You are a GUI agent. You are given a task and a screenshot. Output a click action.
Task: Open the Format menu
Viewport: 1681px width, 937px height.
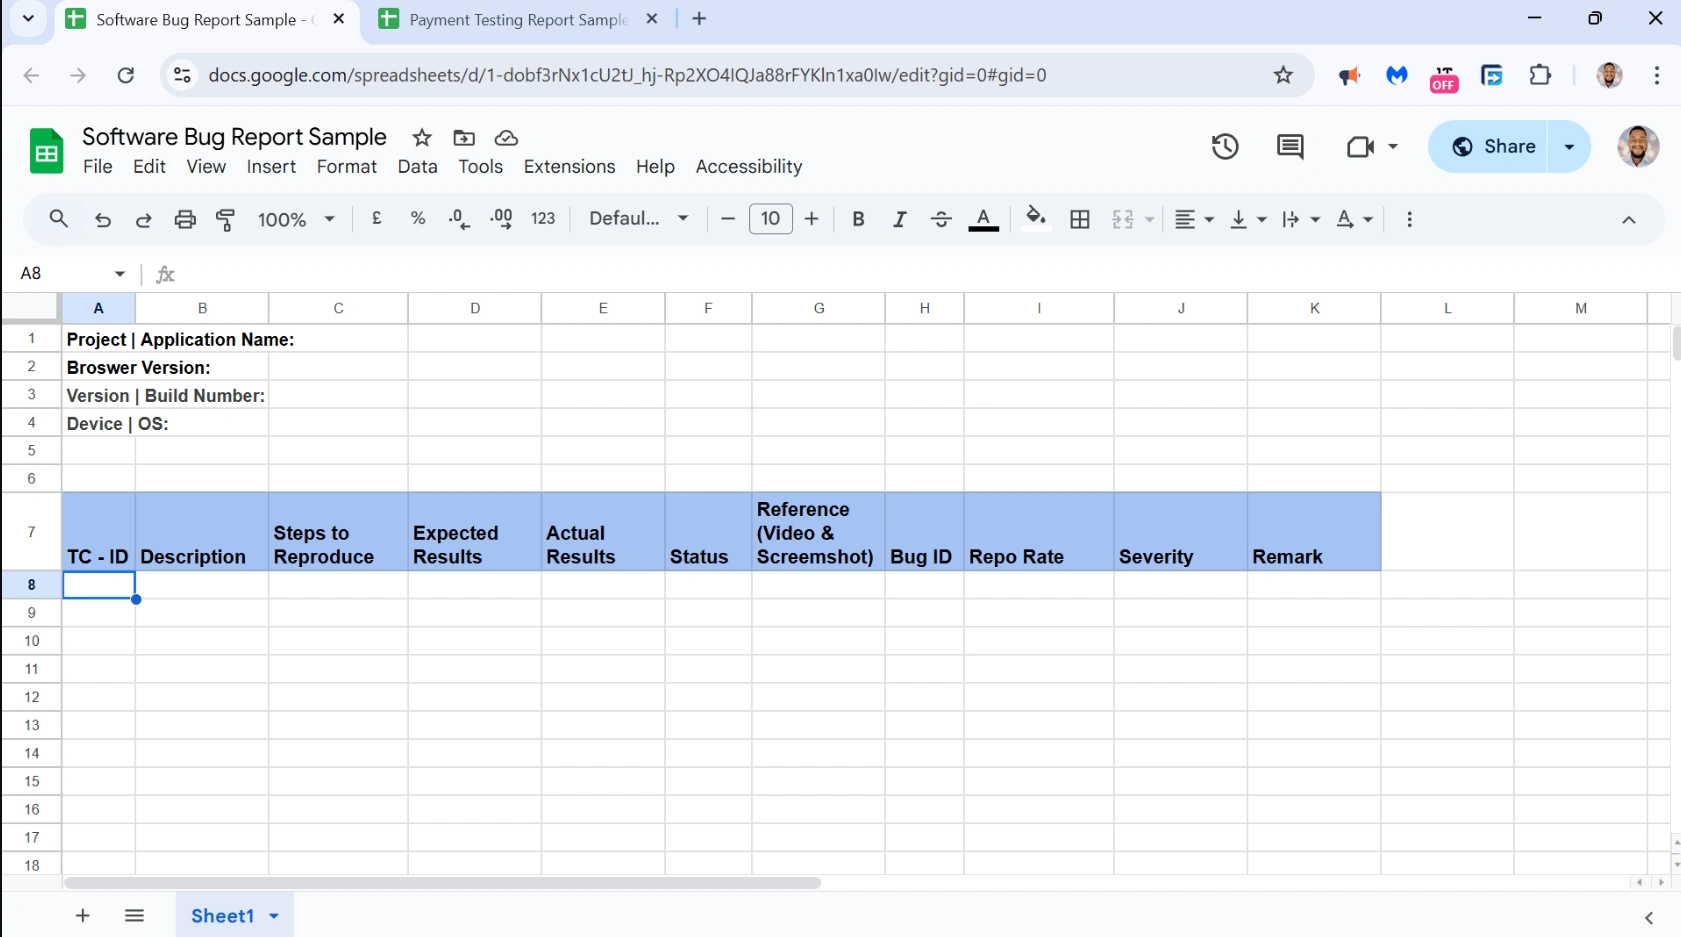[x=347, y=167]
